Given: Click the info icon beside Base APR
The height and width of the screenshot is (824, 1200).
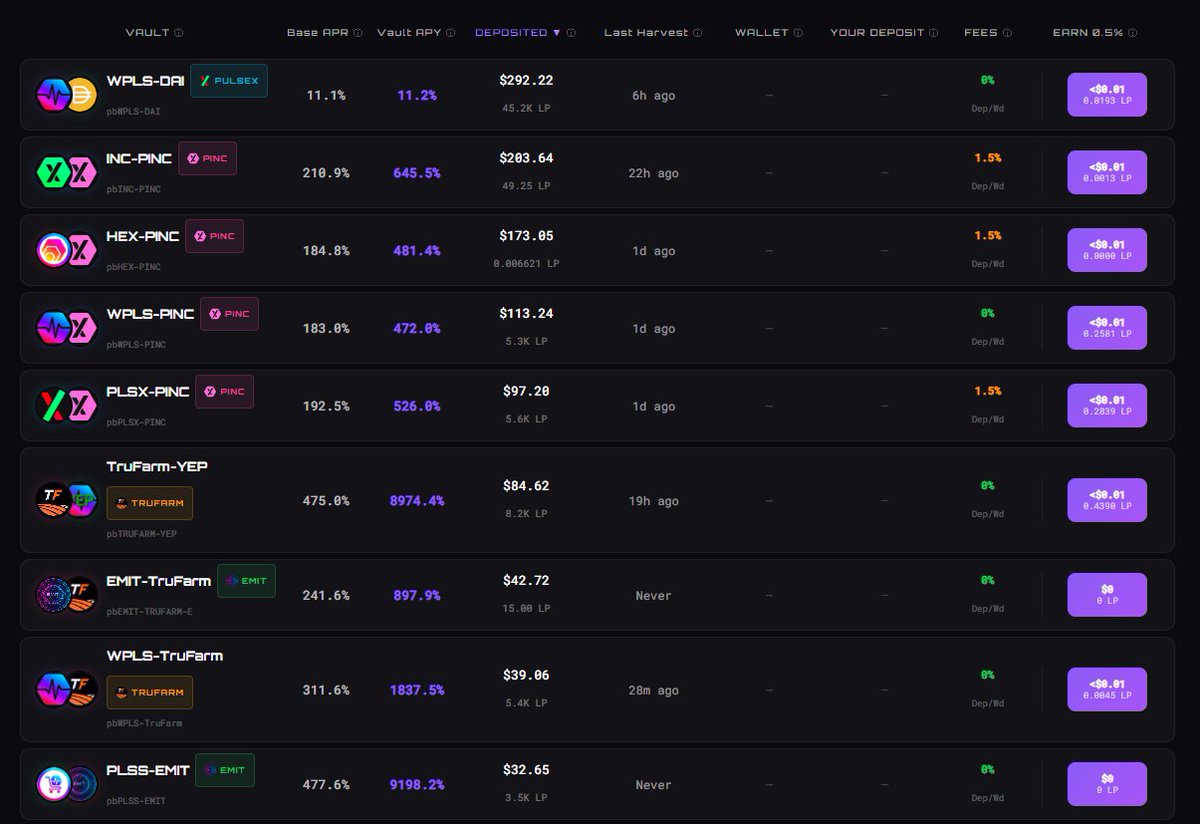Looking at the screenshot, I should tap(357, 33).
